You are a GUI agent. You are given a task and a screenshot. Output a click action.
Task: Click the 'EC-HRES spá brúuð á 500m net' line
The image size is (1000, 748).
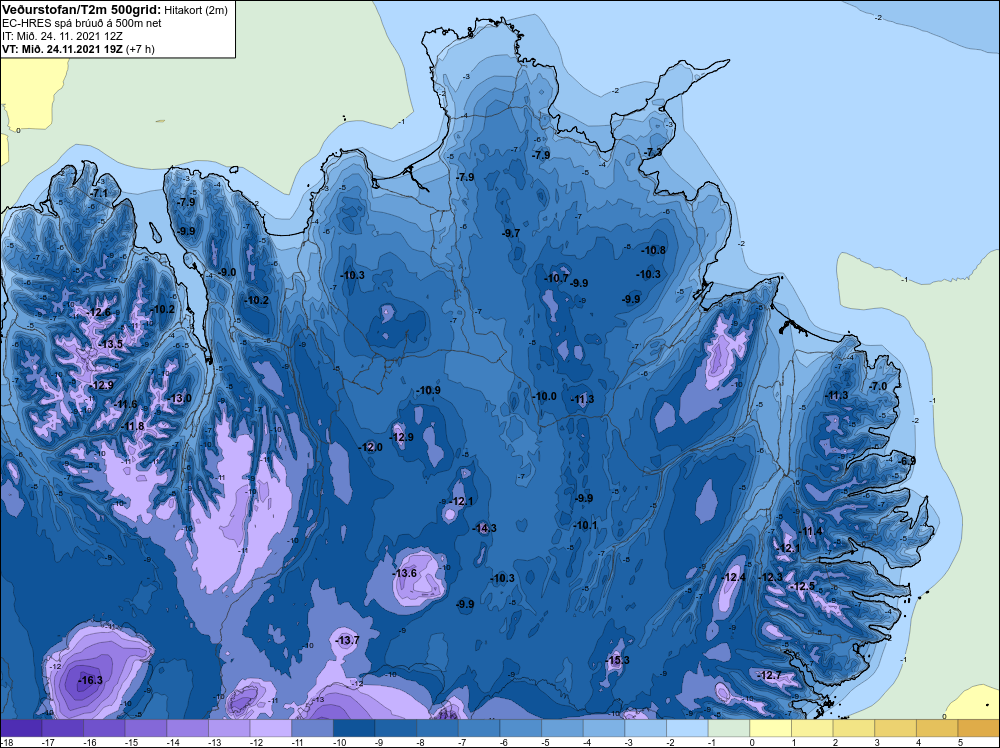(82, 23)
